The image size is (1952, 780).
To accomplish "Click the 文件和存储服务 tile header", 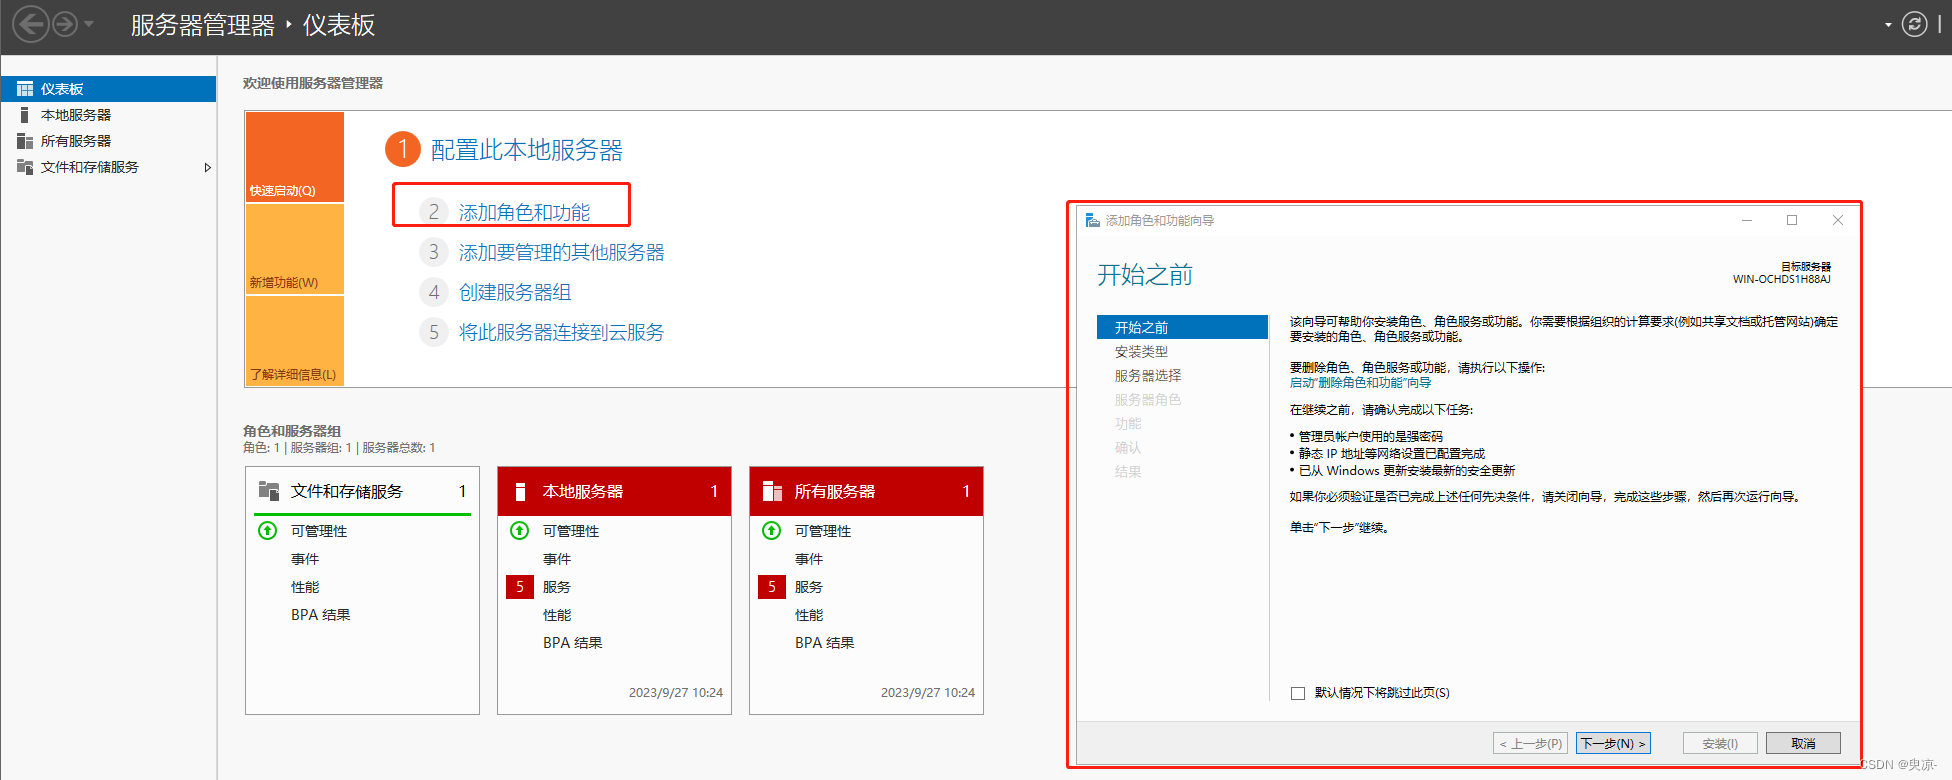I will (x=362, y=491).
